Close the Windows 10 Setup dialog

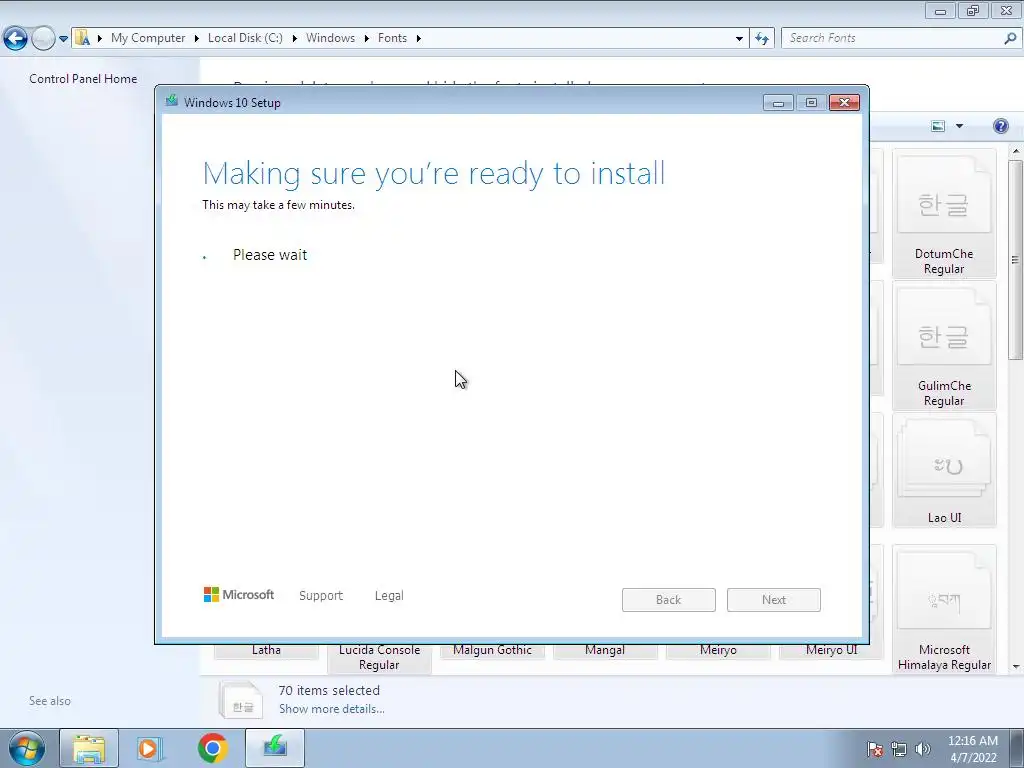coord(844,103)
